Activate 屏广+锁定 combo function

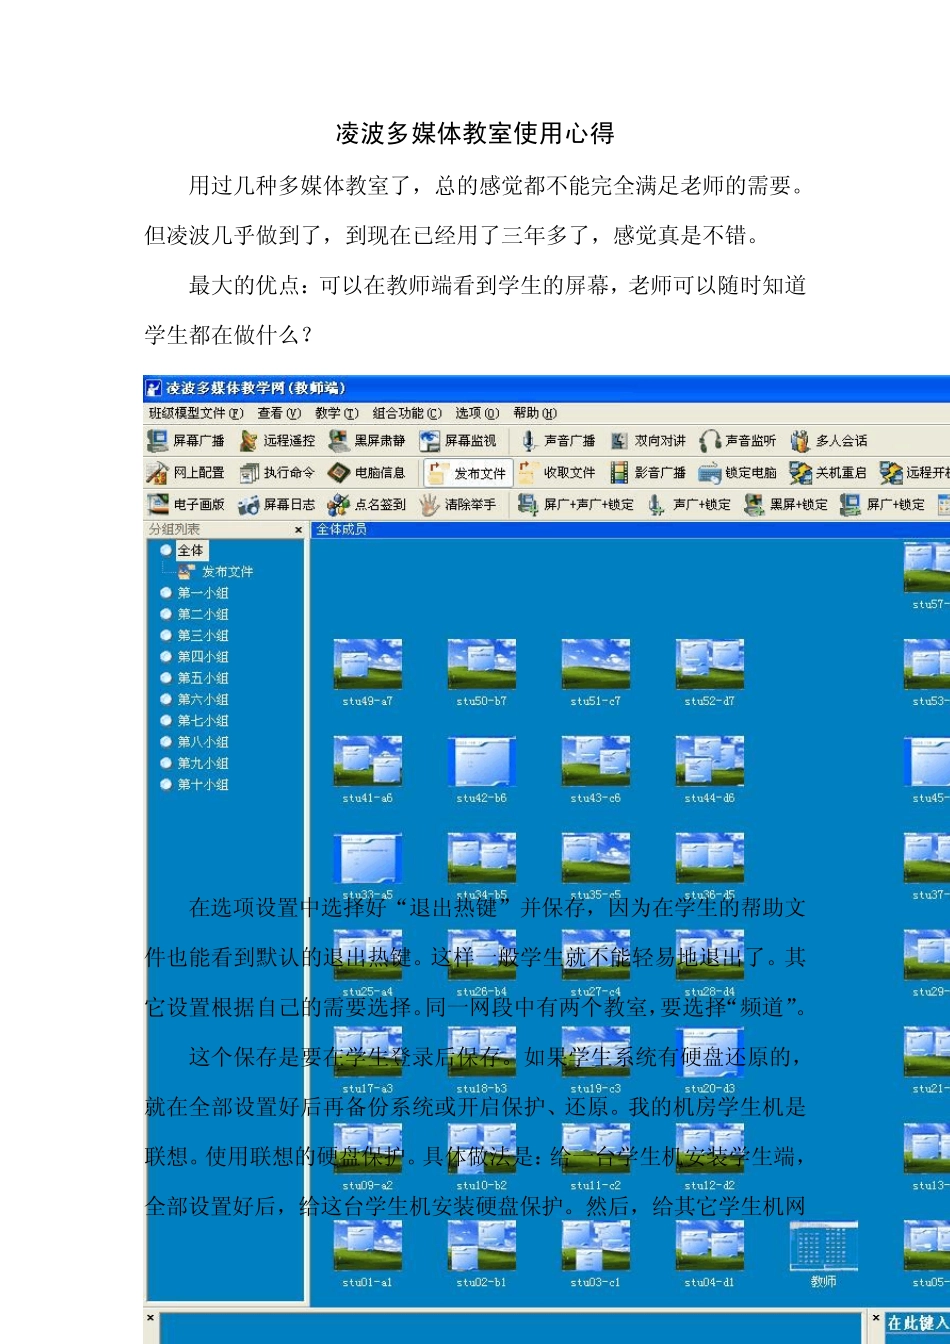[x=883, y=505]
